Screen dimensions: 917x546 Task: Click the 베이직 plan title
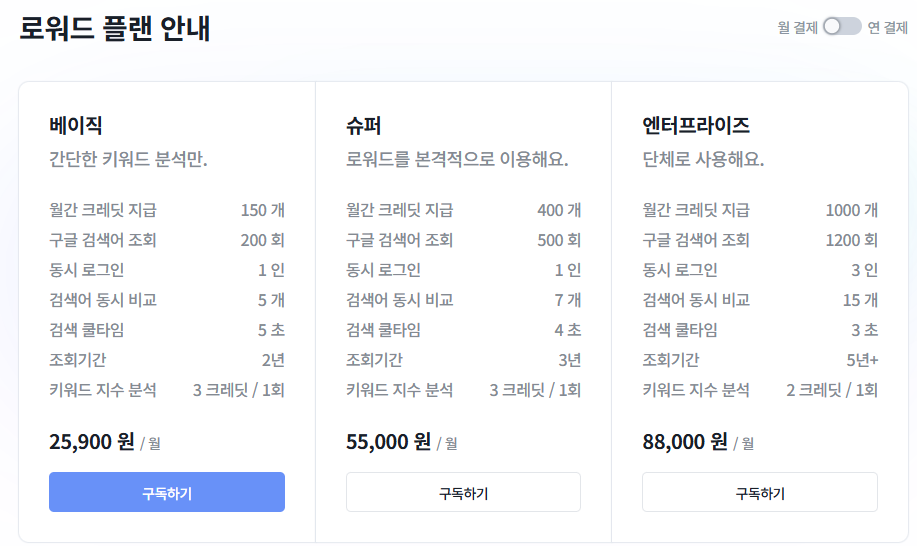76,125
